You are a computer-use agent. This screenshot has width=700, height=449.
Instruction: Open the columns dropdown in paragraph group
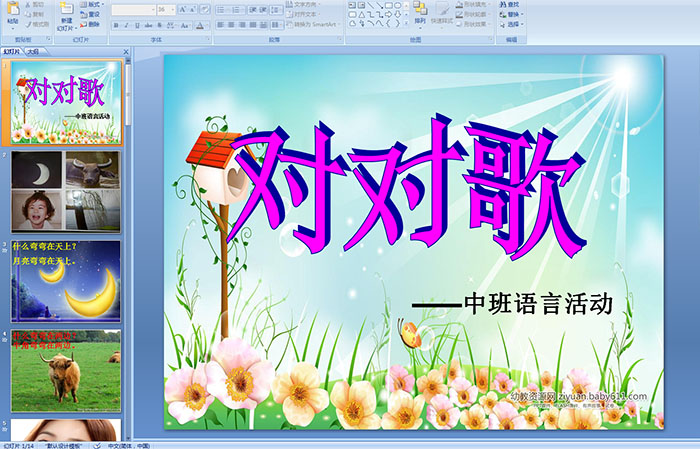(x=277, y=25)
